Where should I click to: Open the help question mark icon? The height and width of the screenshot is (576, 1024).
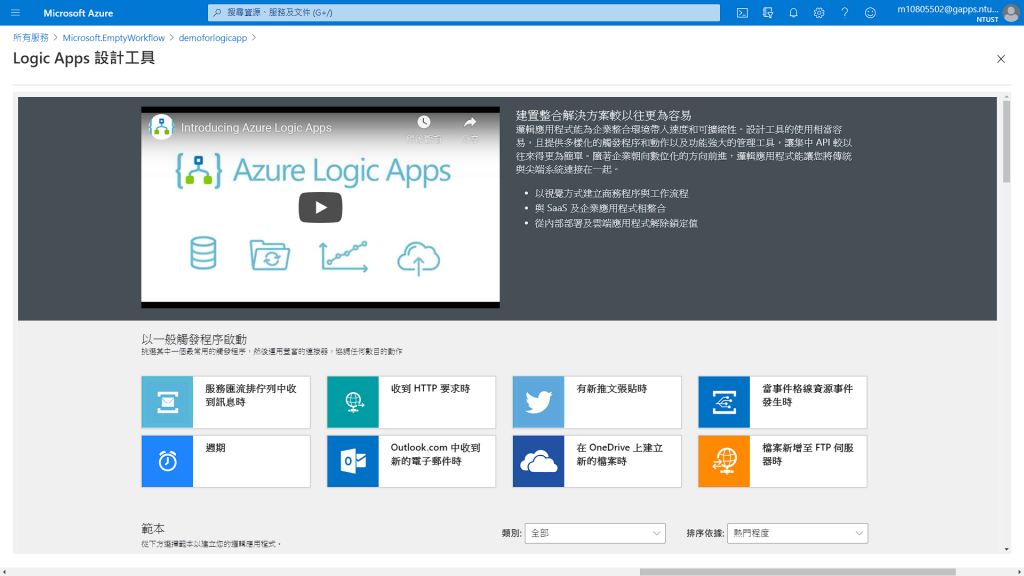(x=844, y=12)
